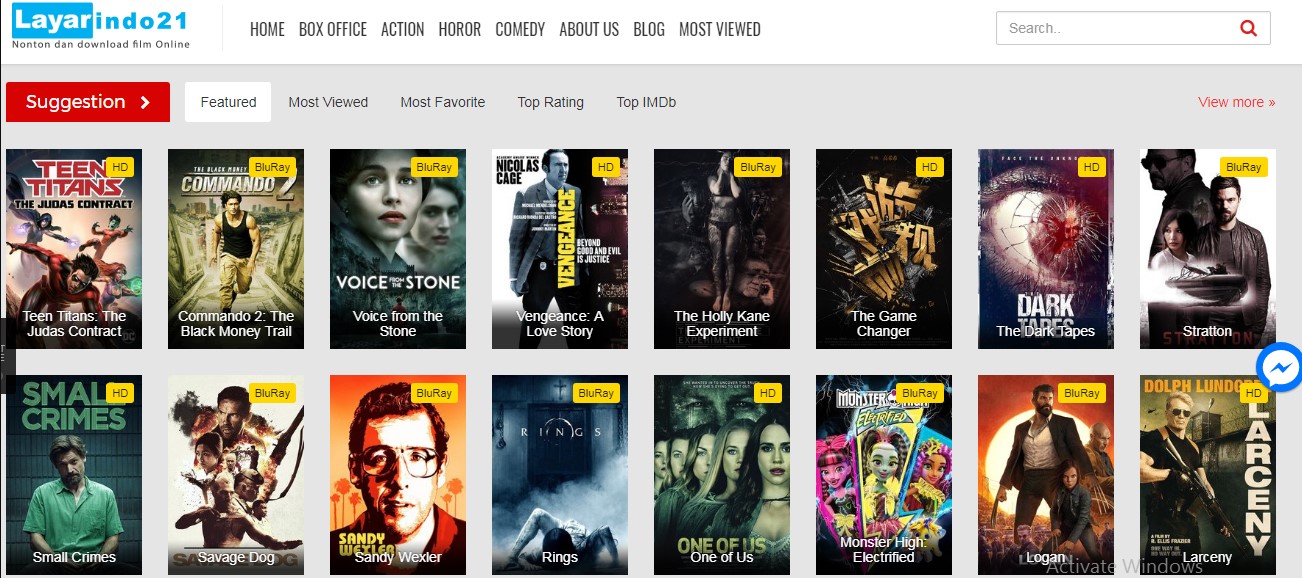
Task: Click the BluRay badge on Sandy Wexler
Action: (434, 393)
